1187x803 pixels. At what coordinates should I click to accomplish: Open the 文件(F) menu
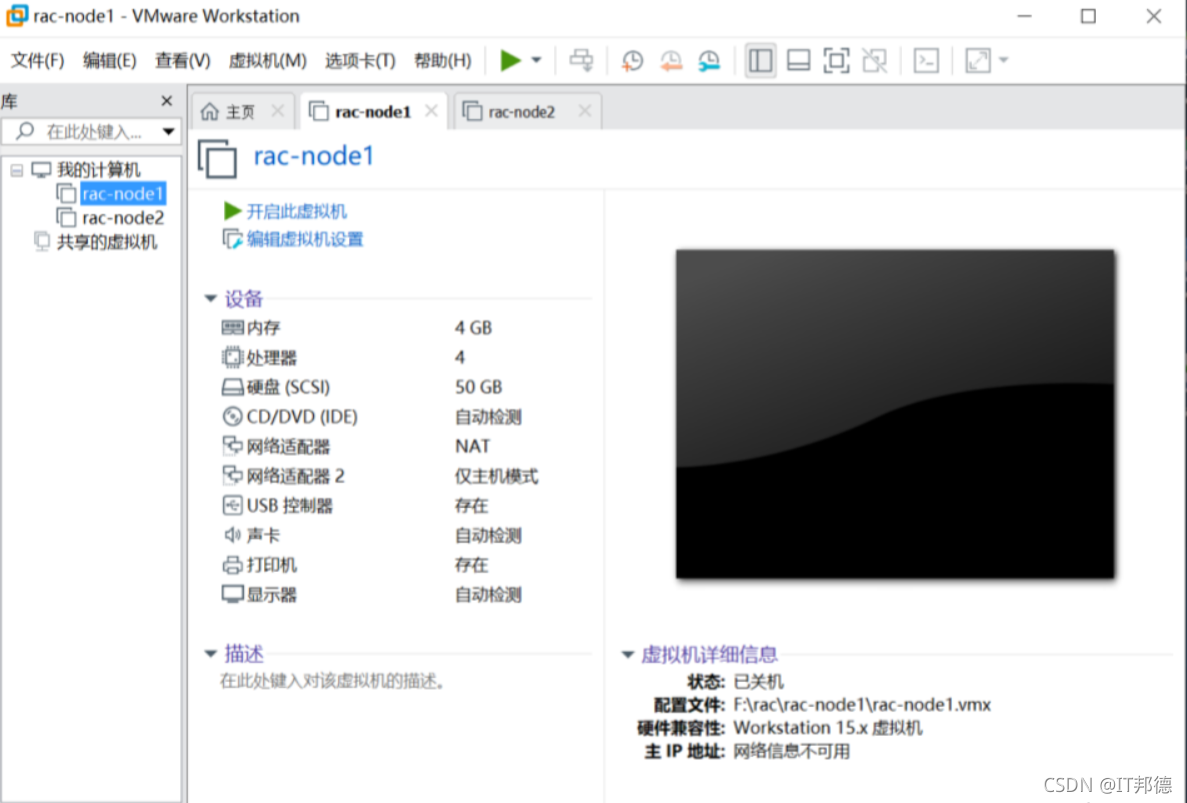[37, 61]
